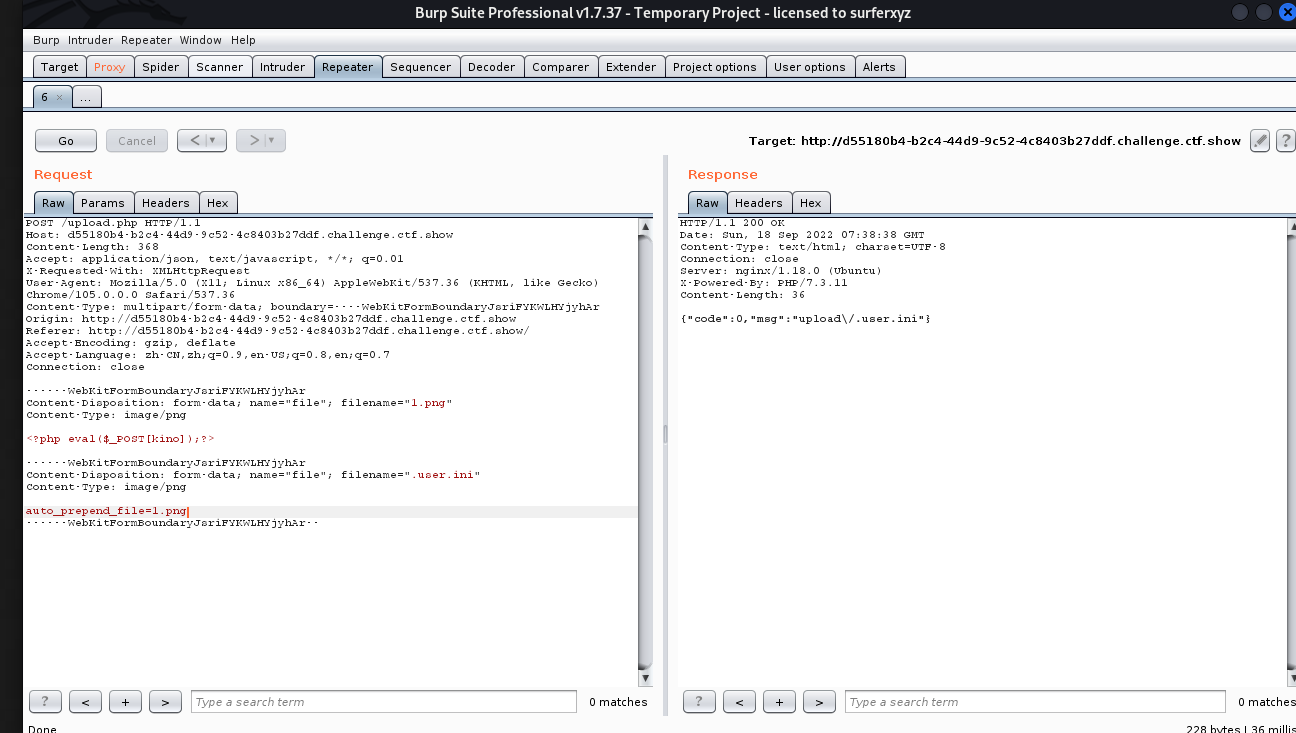Click the request pane vertical scrollbar
1296x733 pixels.
[645, 452]
